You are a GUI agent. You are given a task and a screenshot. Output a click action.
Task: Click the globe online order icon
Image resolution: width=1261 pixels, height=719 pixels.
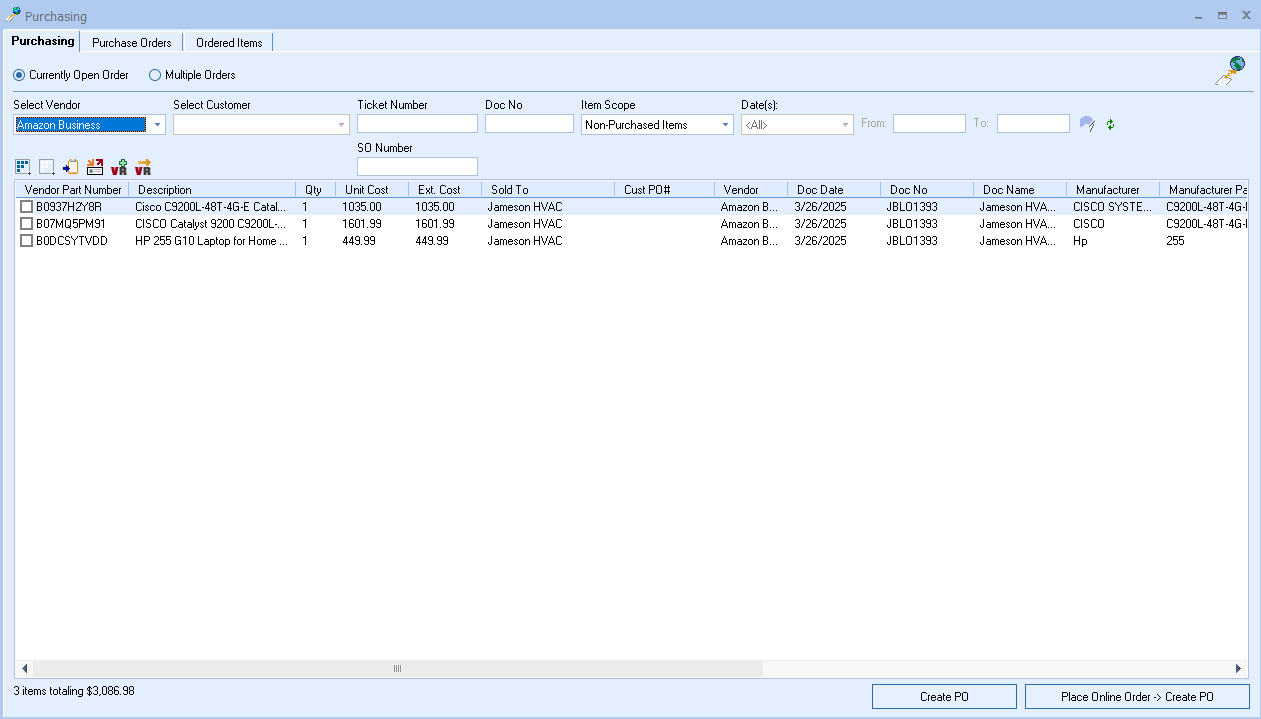coord(1230,70)
